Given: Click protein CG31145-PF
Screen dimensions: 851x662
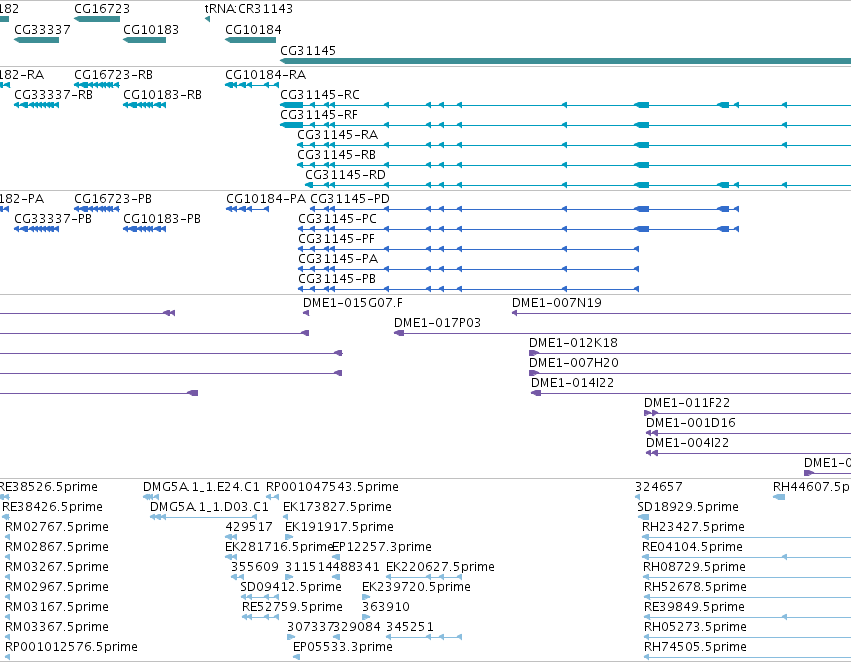Looking at the screenshot, I should 336,239.
